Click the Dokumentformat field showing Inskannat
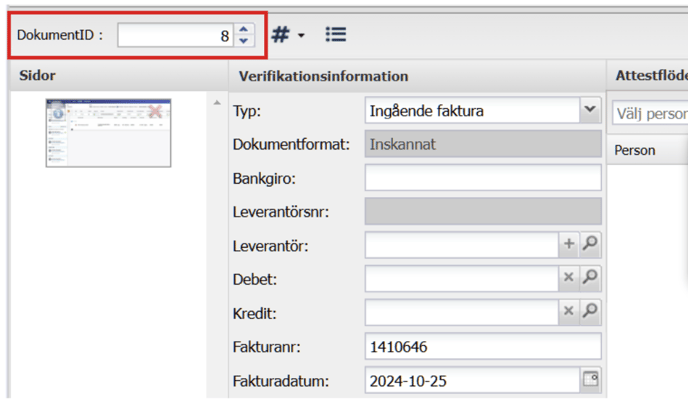The image size is (688, 401). 483,144
